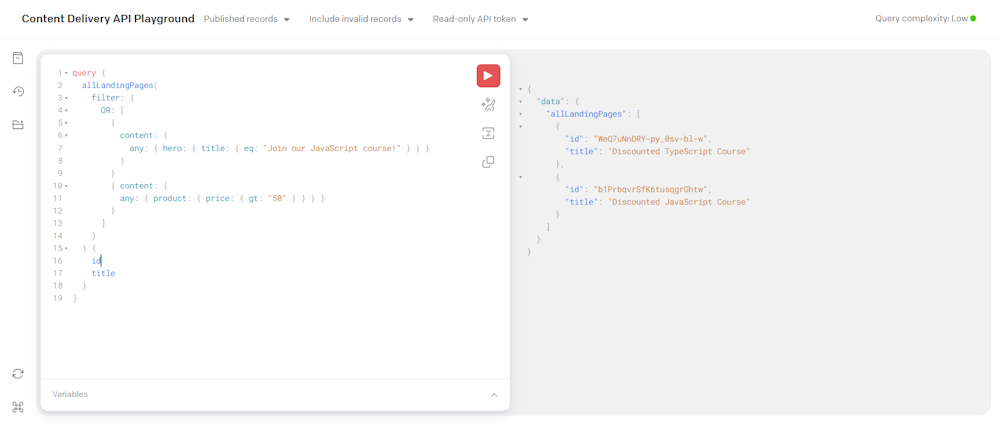Prettify the query with the magic wand icon

[488, 105]
